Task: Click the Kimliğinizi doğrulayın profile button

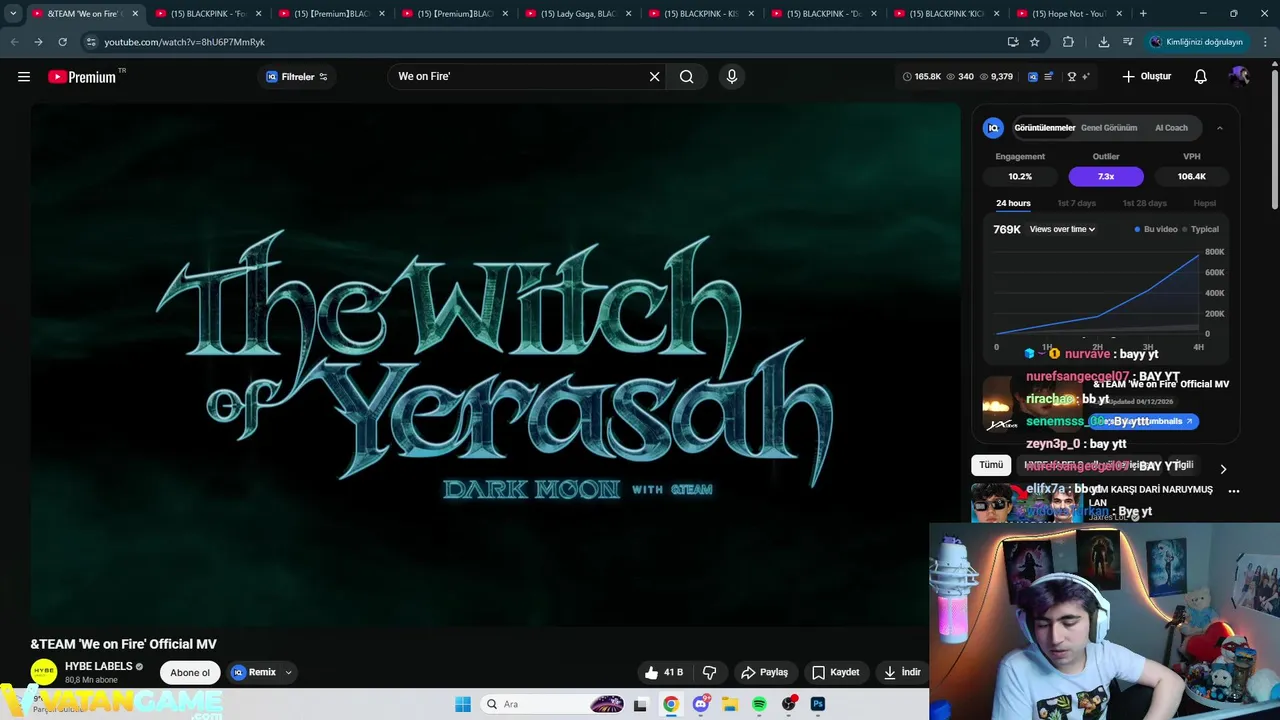Action: click(x=1197, y=42)
